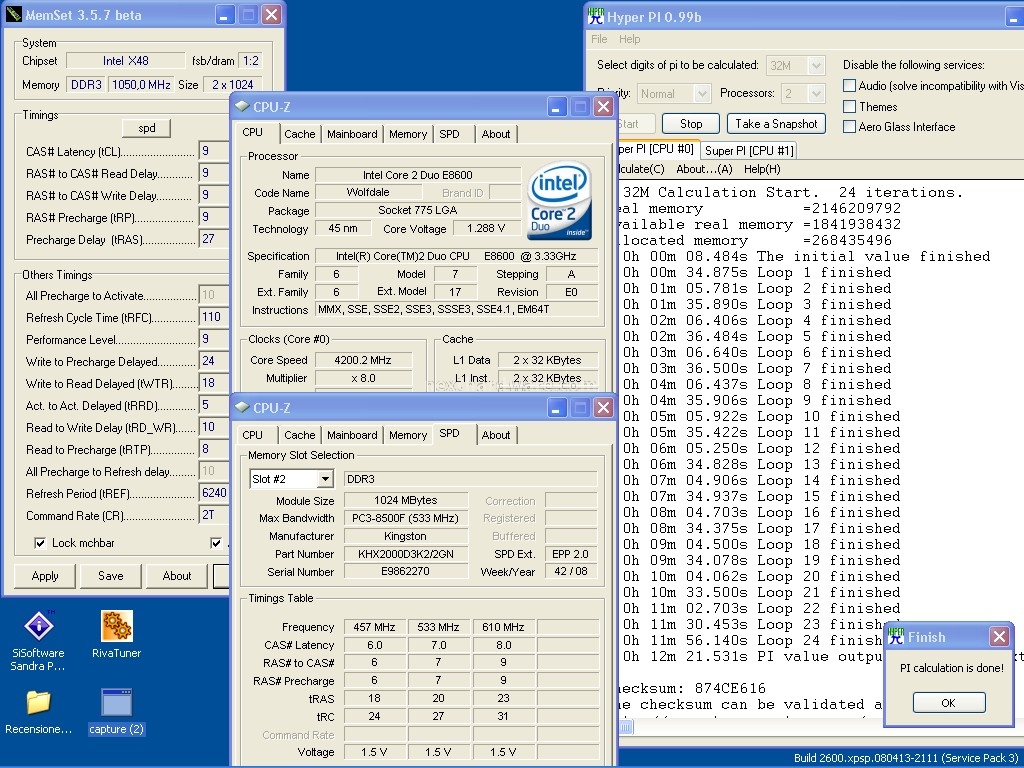Screen dimensions: 1024x768
Task: Click the 'Loop 24 finished' line in Super PI output
Action: pos(752,641)
